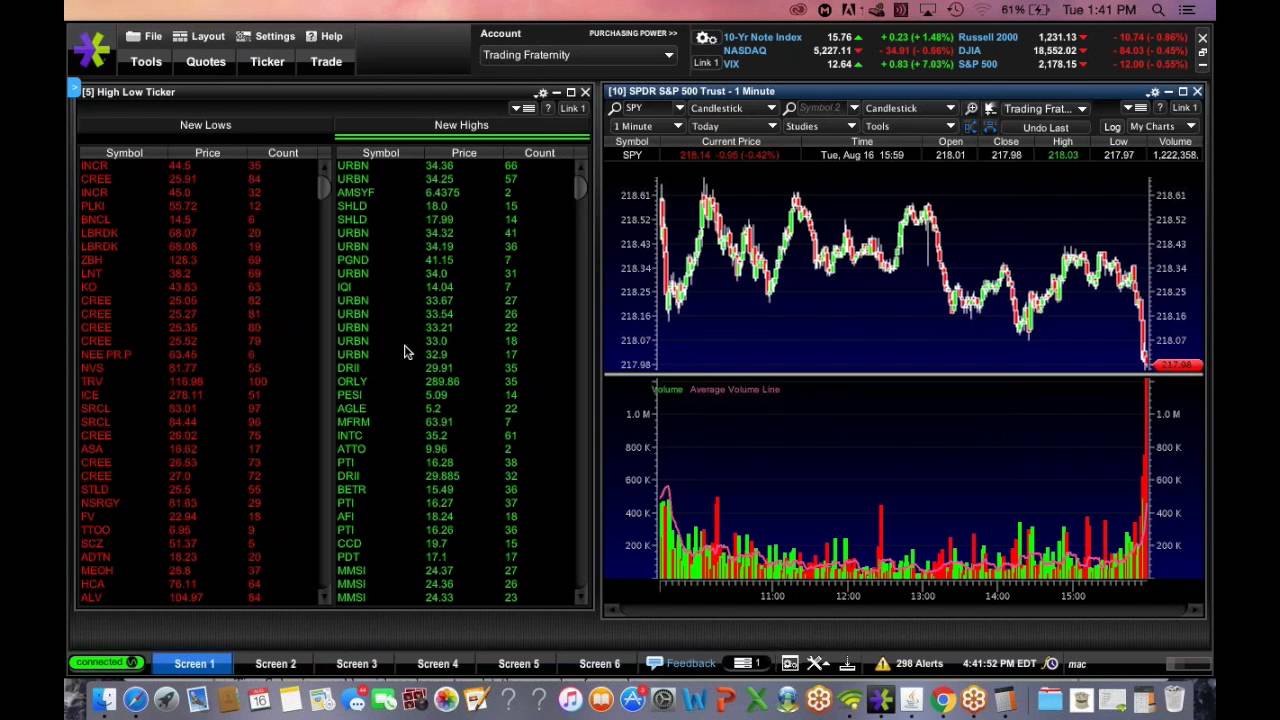Open the Quotes menu
The width and height of the screenshot is (1280, 720).
[206, 62]
